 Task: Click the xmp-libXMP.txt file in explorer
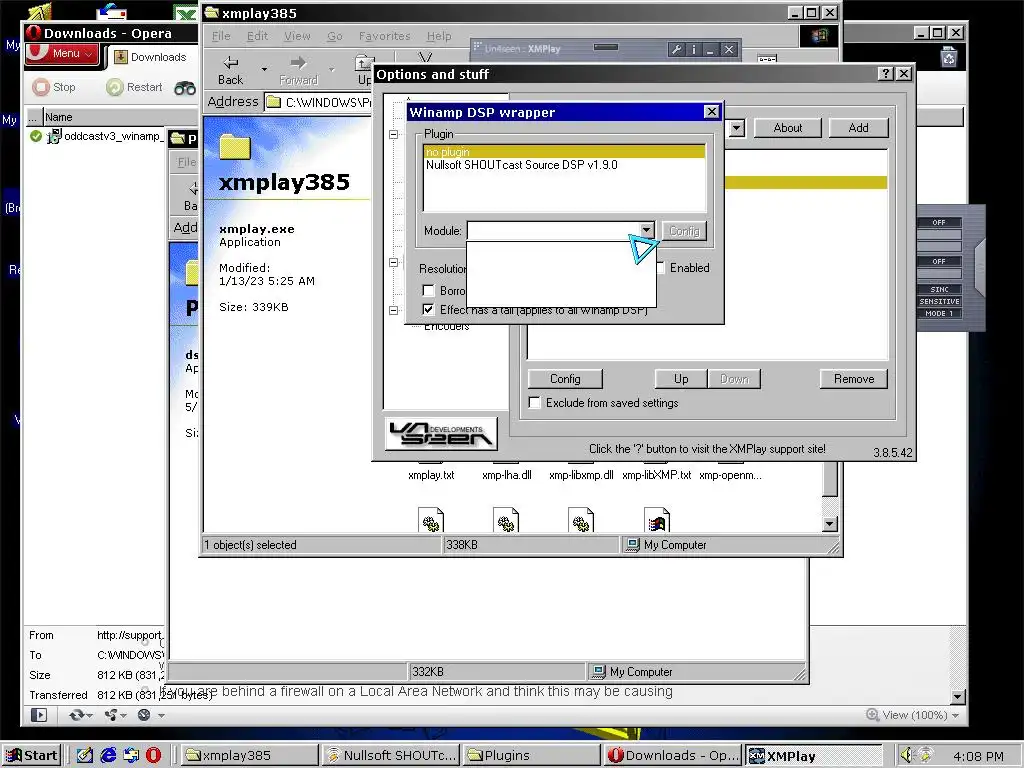[x=656, y=475]
